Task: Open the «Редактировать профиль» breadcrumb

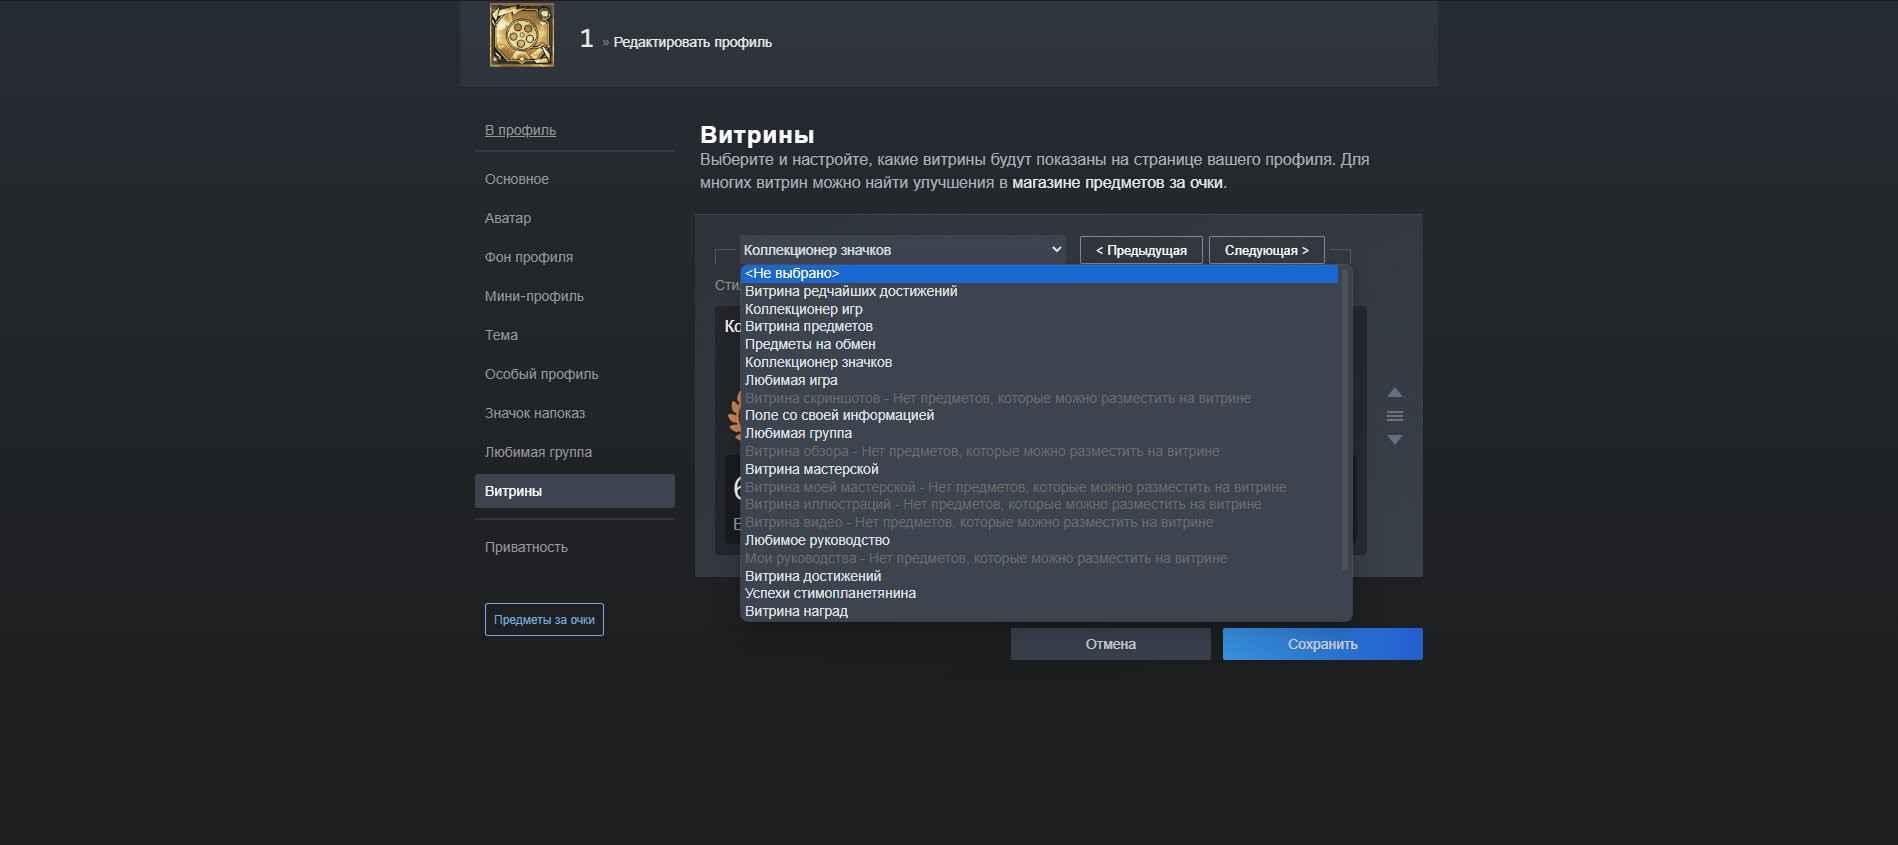Action: [x=692, y=42]
